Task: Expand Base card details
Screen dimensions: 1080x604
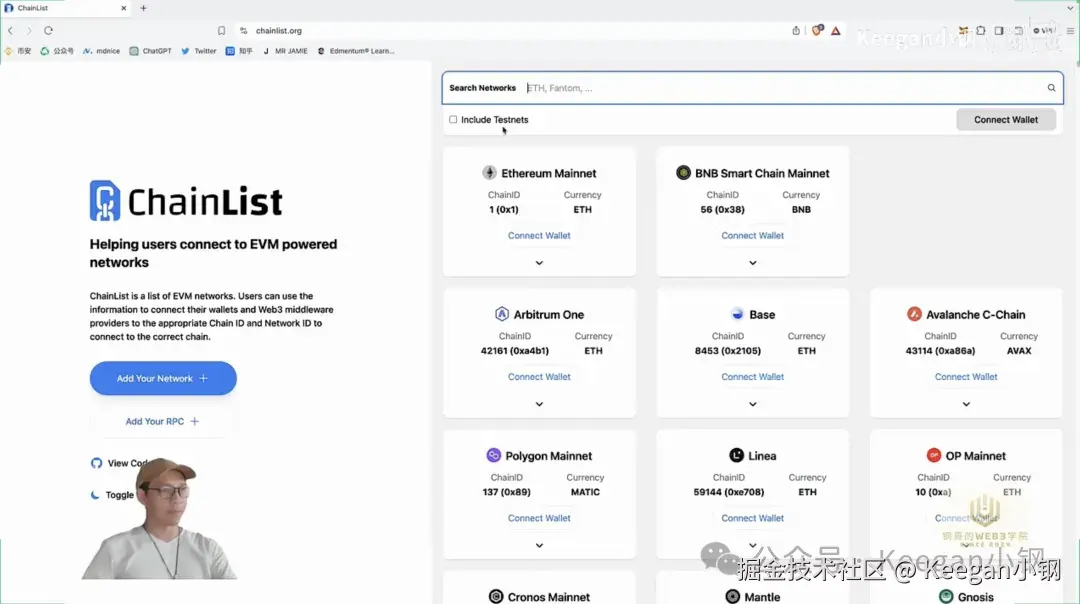Action: point(753,404)
